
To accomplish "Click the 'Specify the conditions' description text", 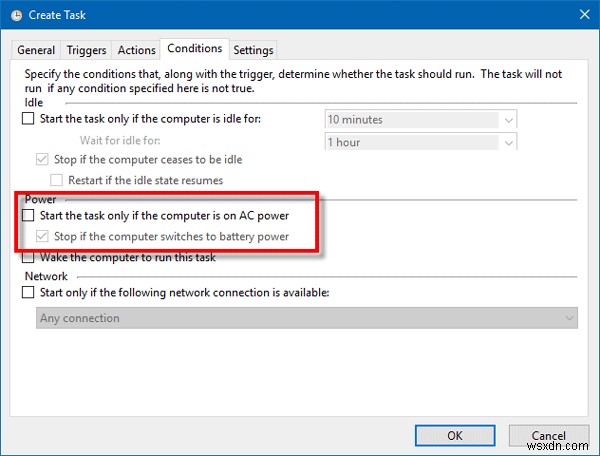I will (293, 81).
